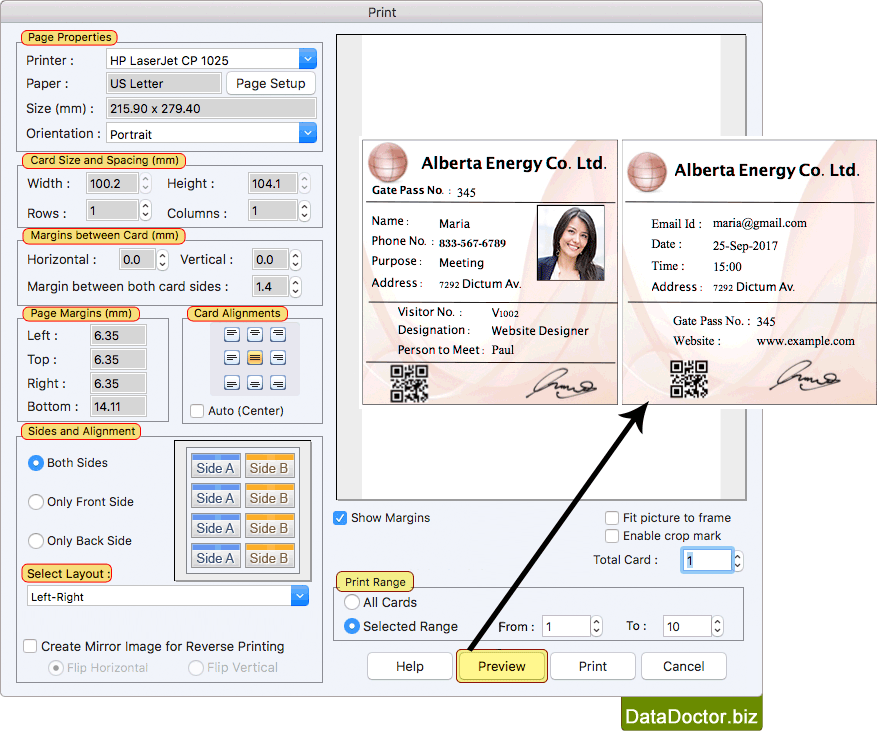Click the US Letter paper field
The image size is (882, 731).
164,83
